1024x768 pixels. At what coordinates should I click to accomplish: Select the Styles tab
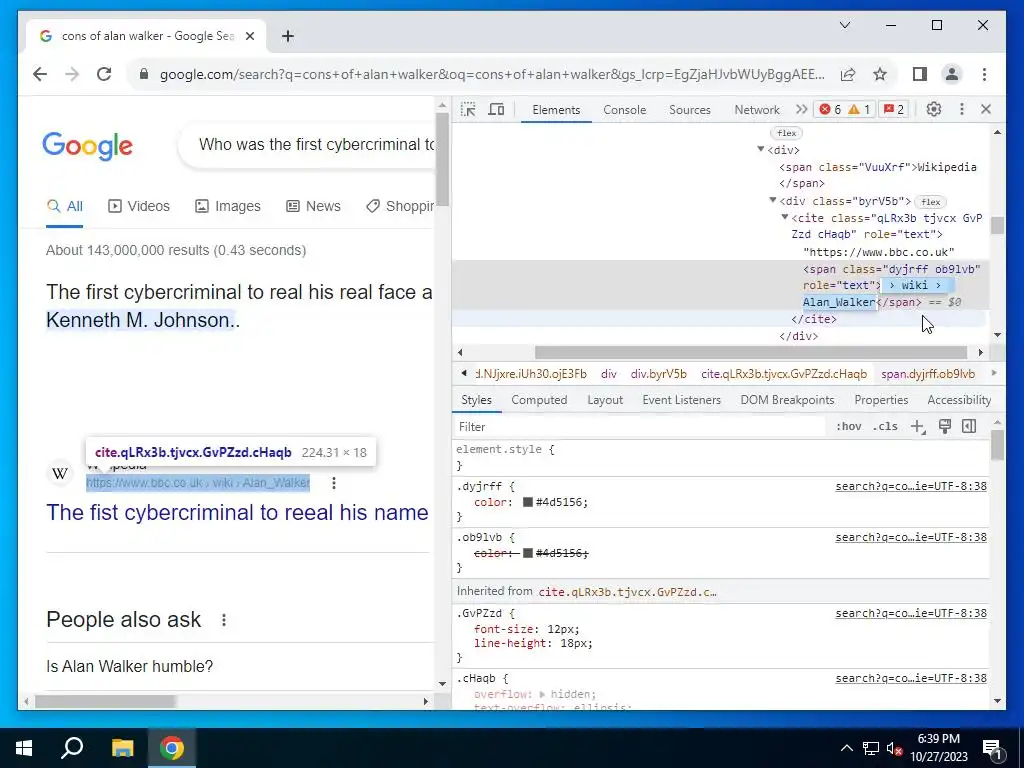click(476, 400)
